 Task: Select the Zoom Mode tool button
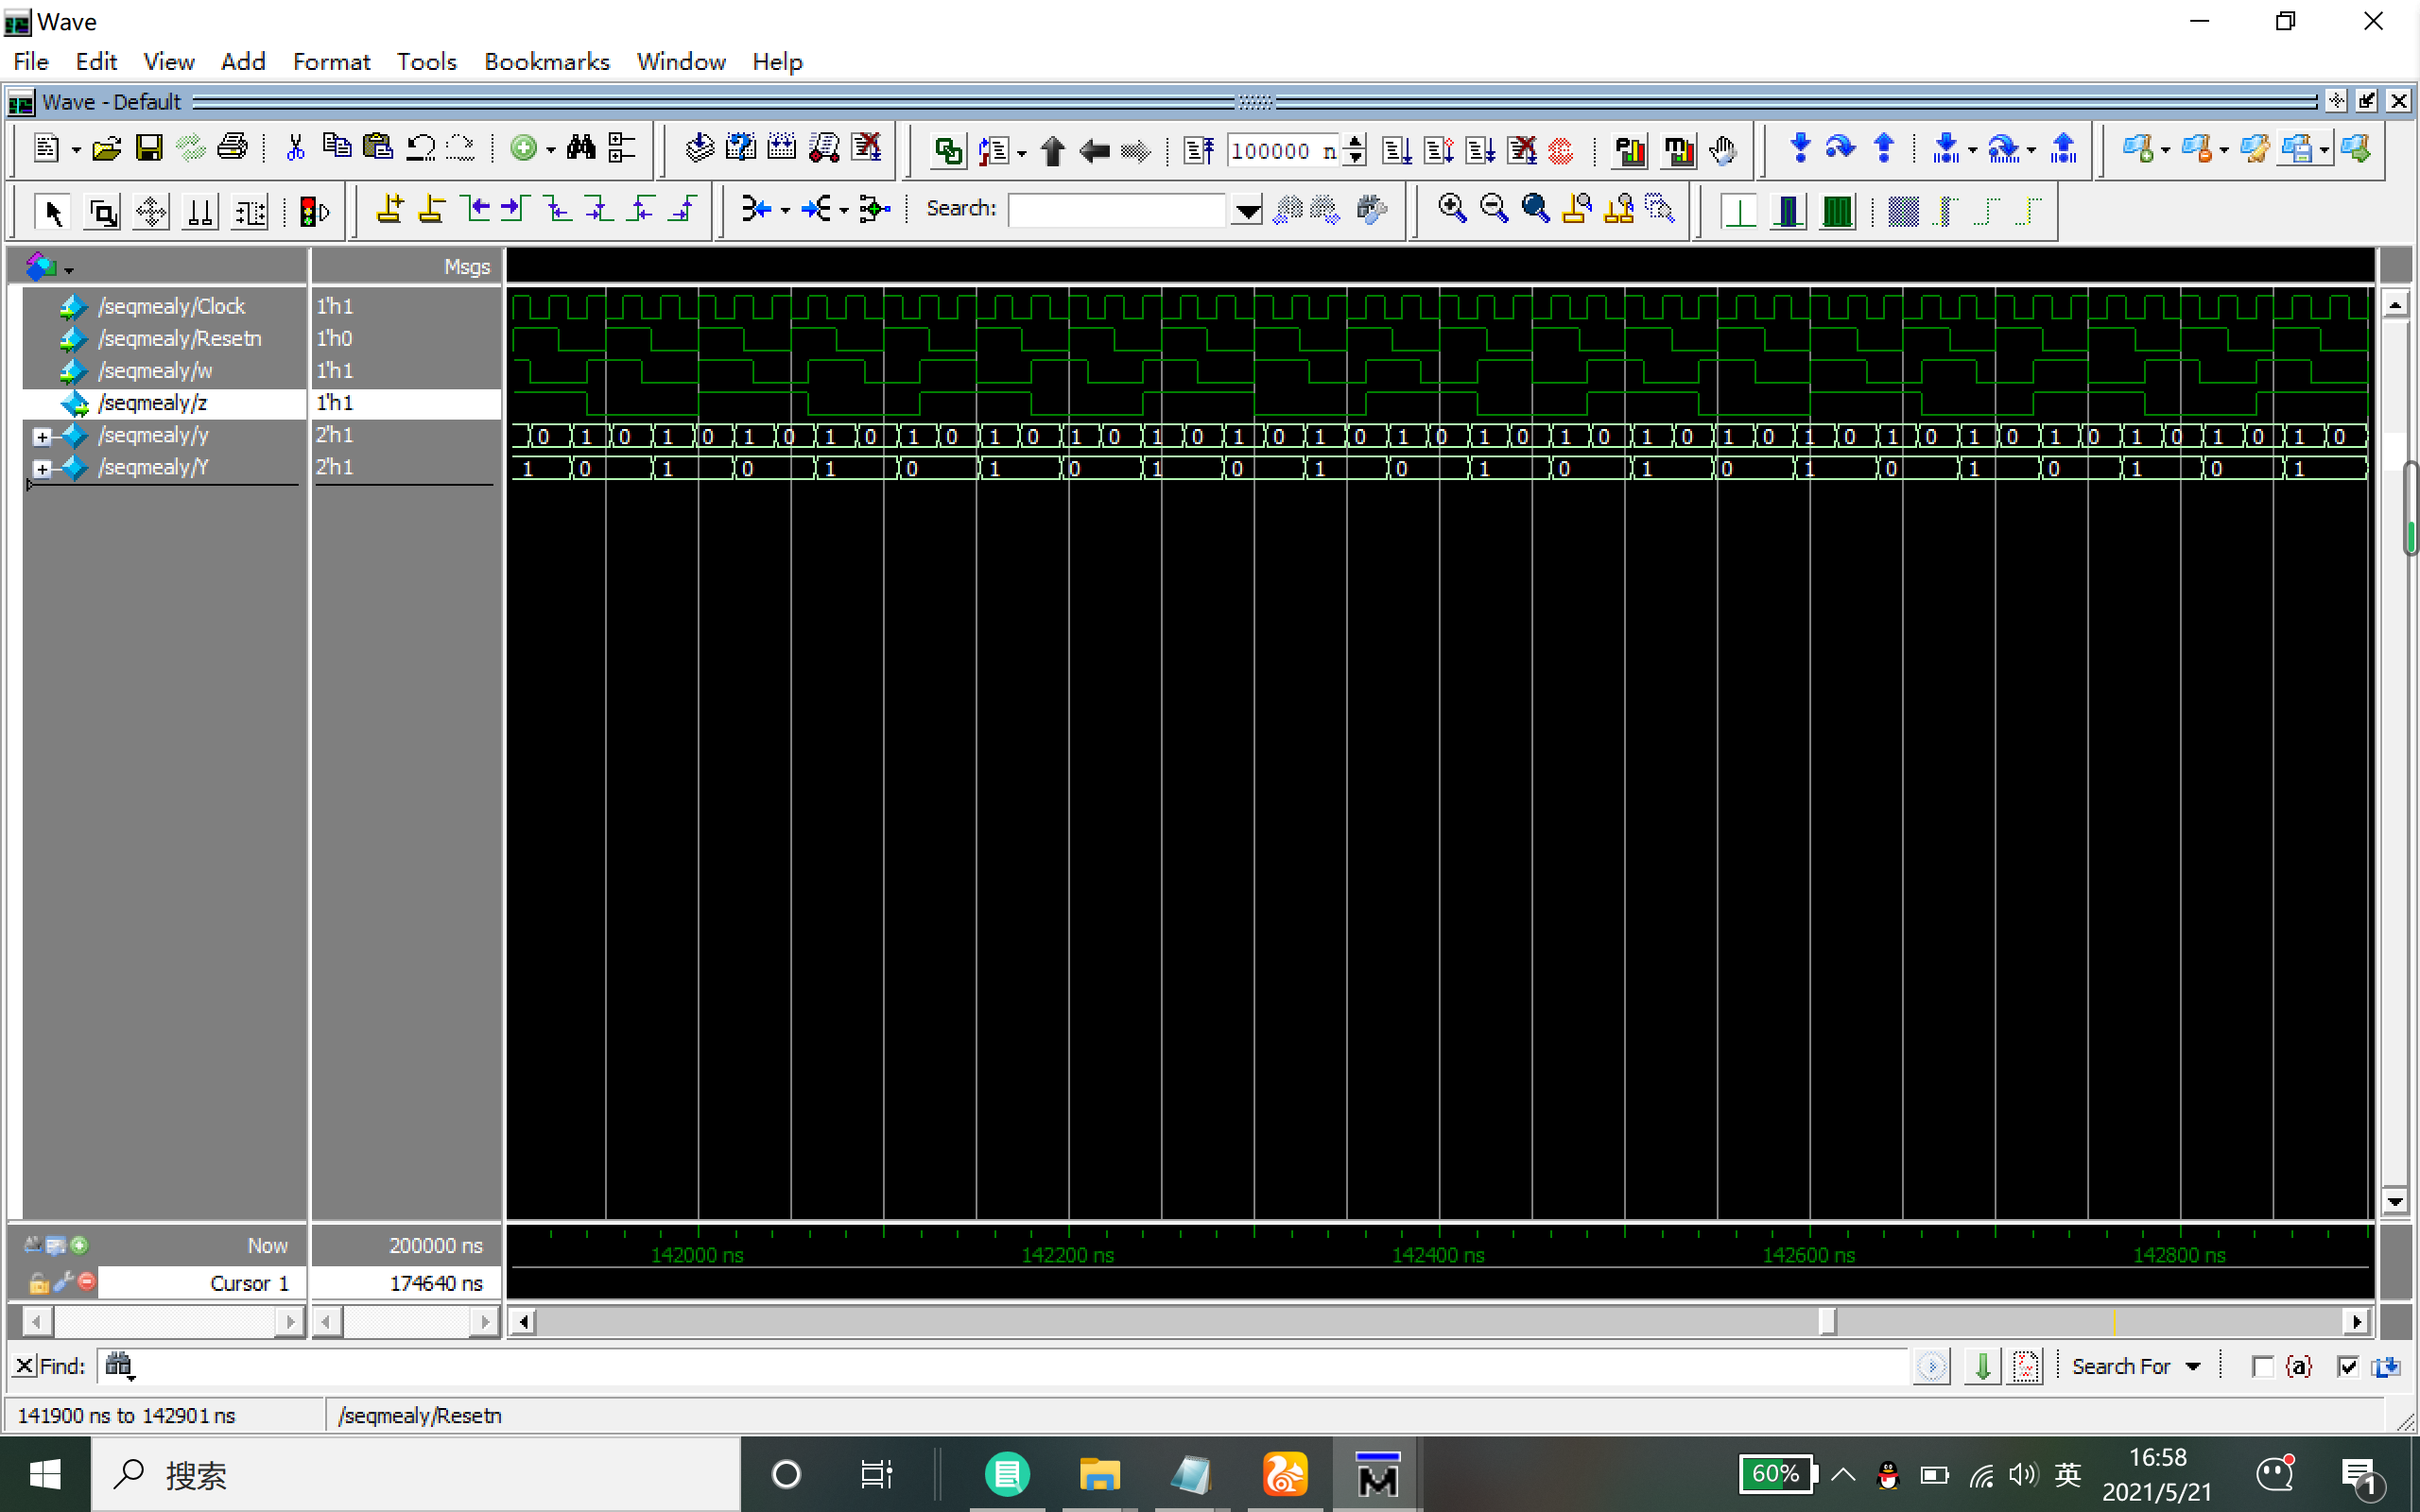pyautogui.click(x=103, y=212)
